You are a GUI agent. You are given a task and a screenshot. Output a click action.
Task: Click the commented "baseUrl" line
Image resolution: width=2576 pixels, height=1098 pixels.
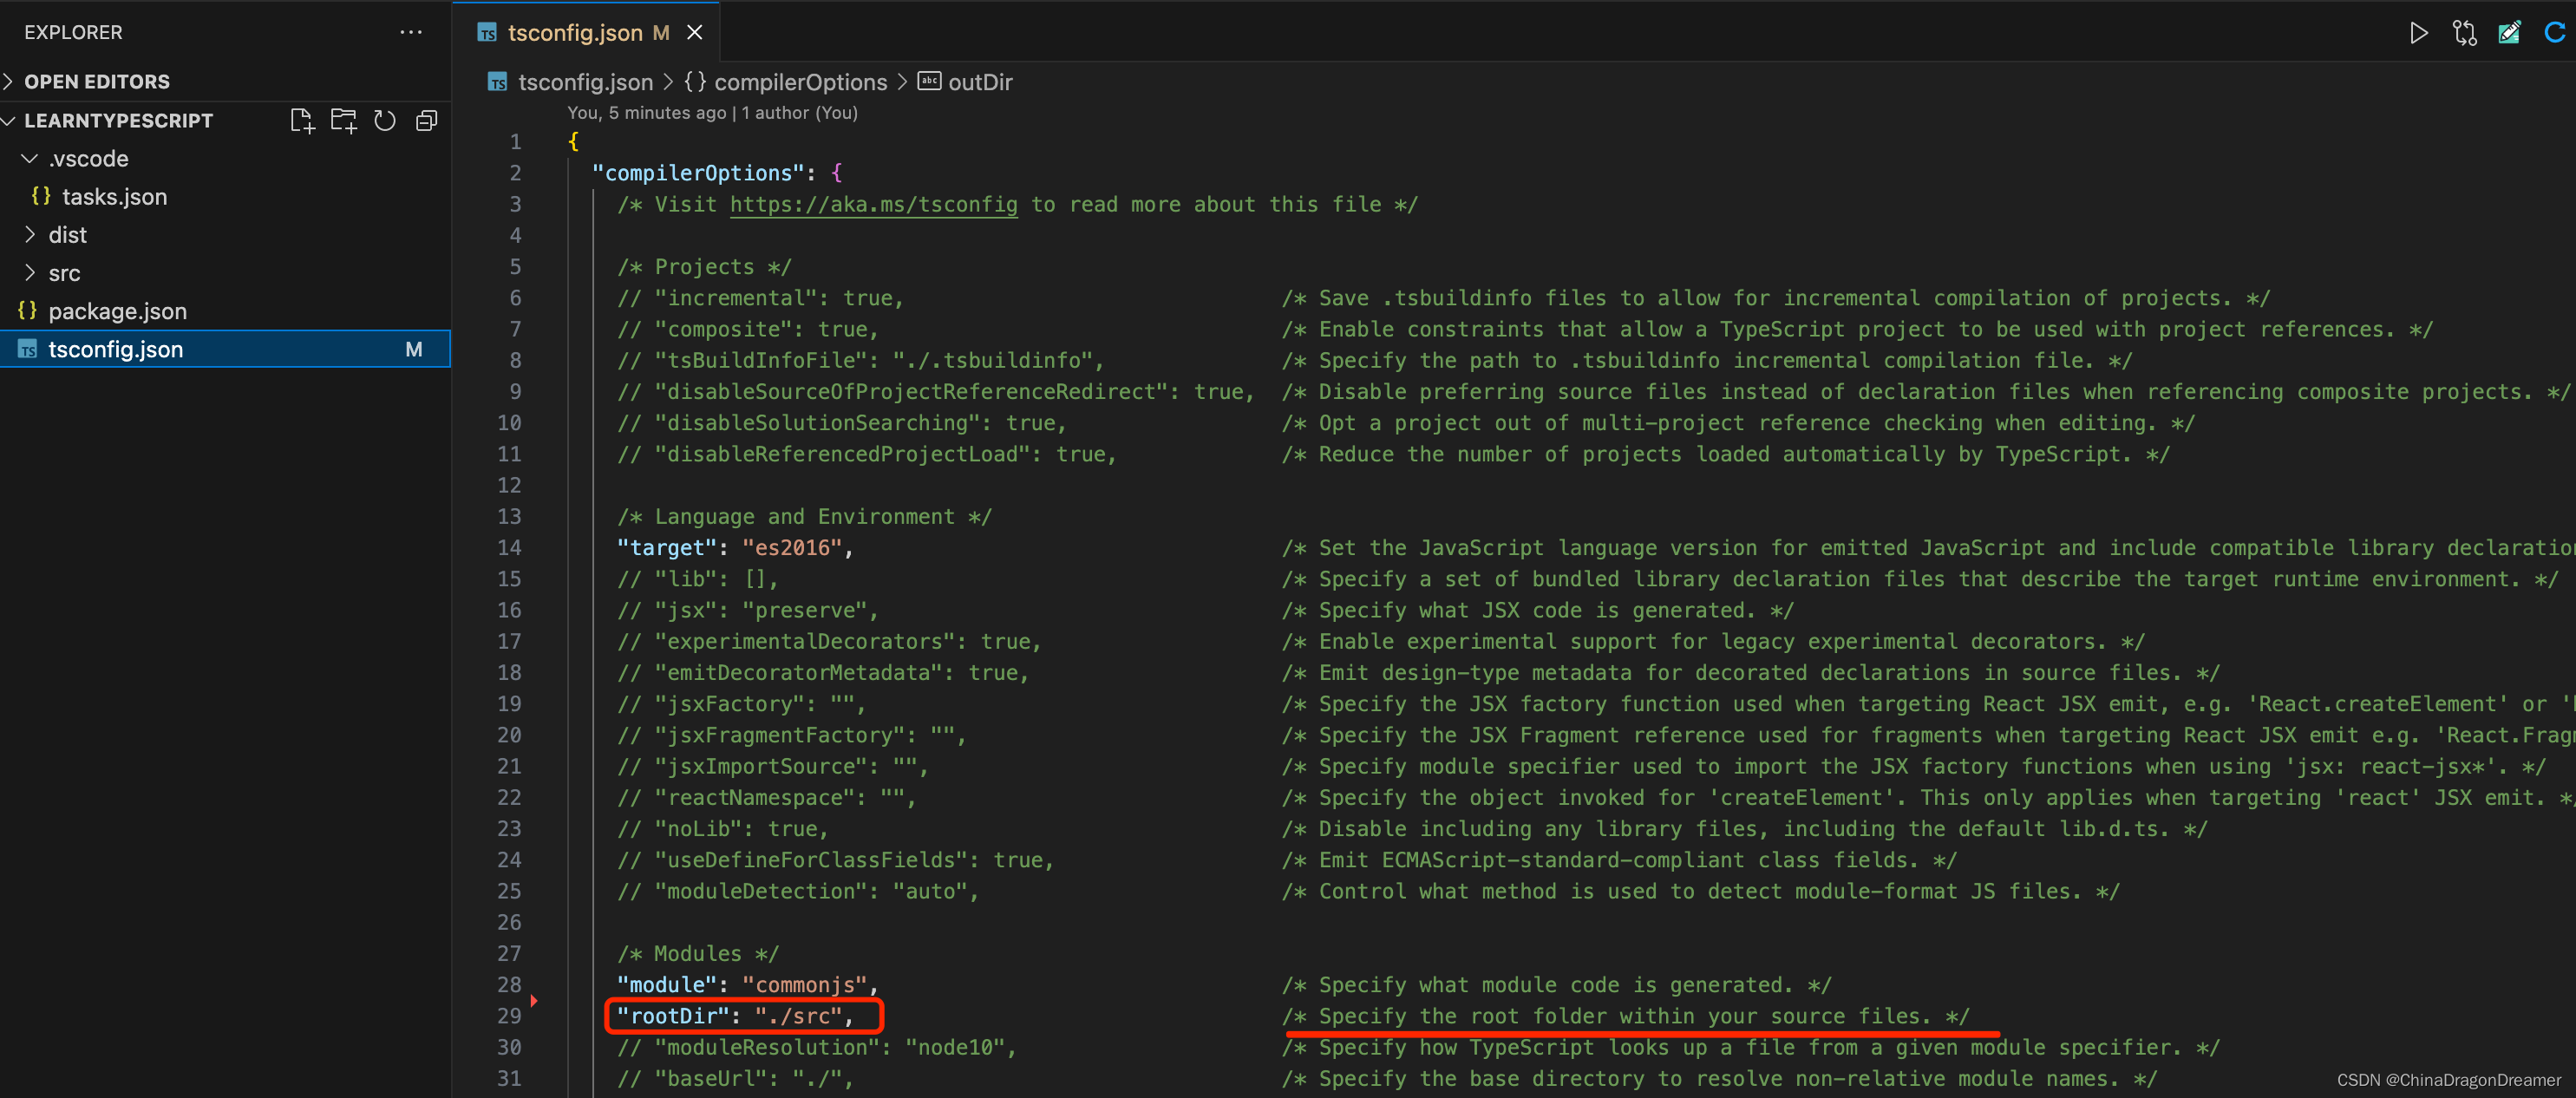point(735,1079)
